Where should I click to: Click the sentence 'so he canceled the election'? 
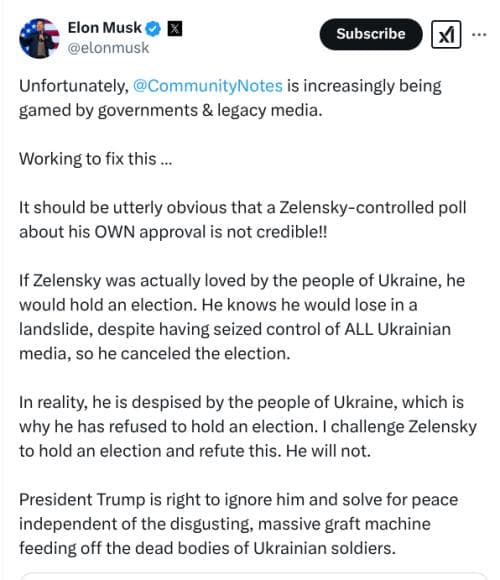pyautogui.click(x=183, y=354)
